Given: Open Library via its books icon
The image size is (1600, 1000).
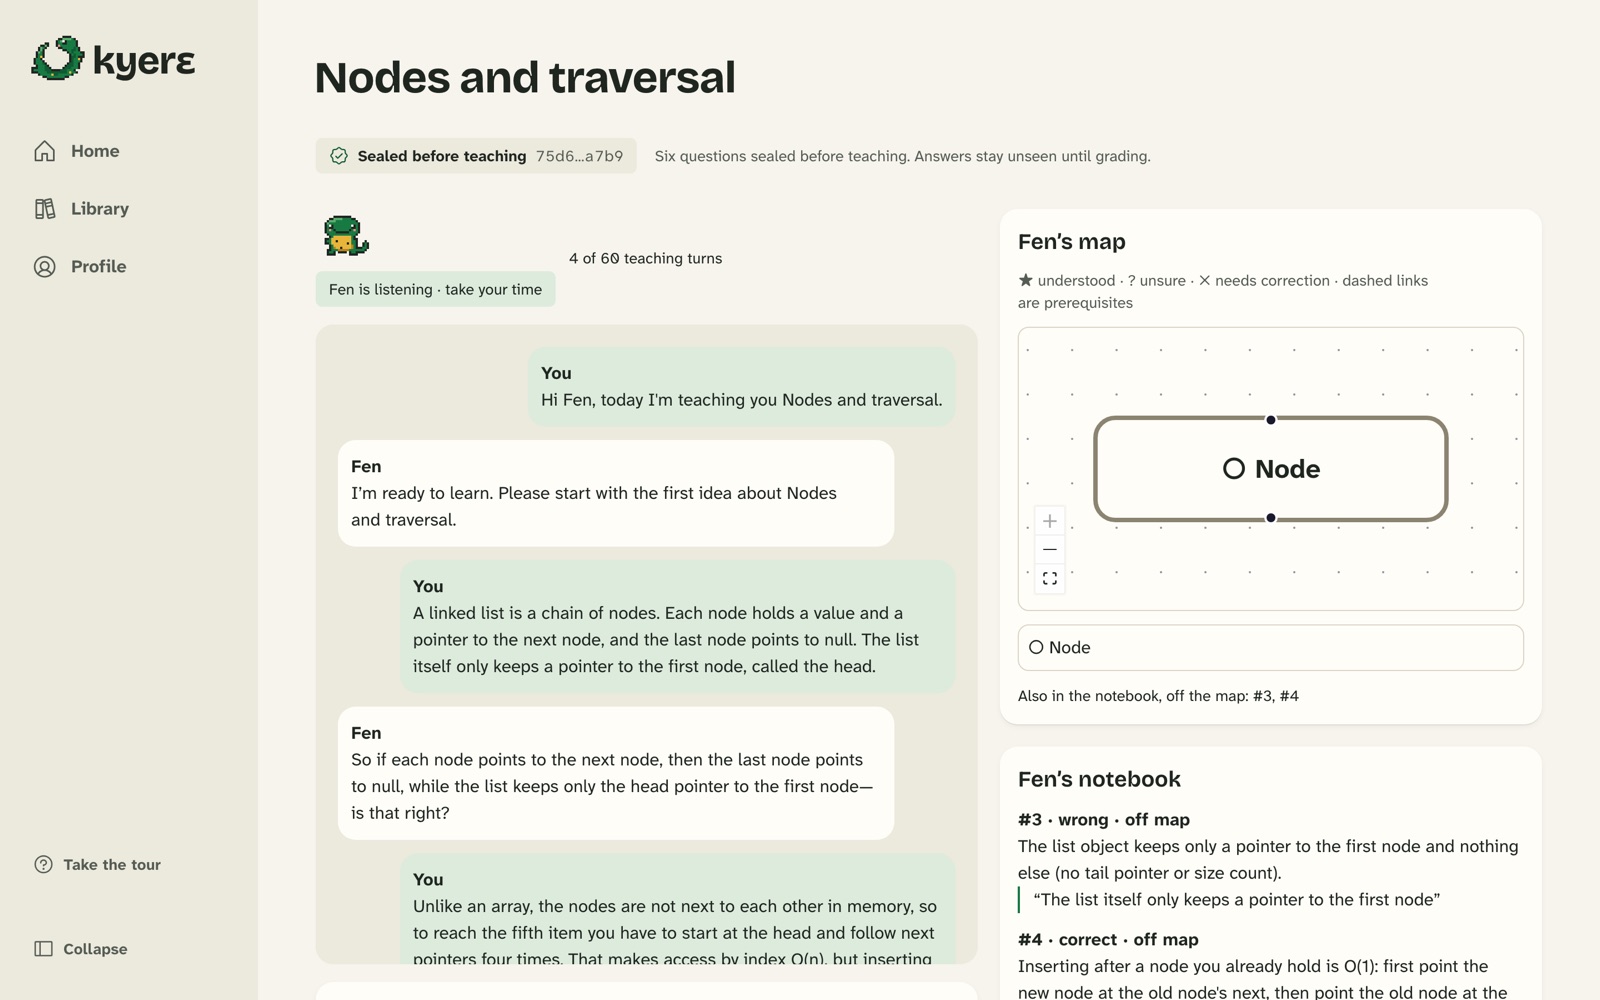Looking at the screenshot, I should (x=45, y=209).
